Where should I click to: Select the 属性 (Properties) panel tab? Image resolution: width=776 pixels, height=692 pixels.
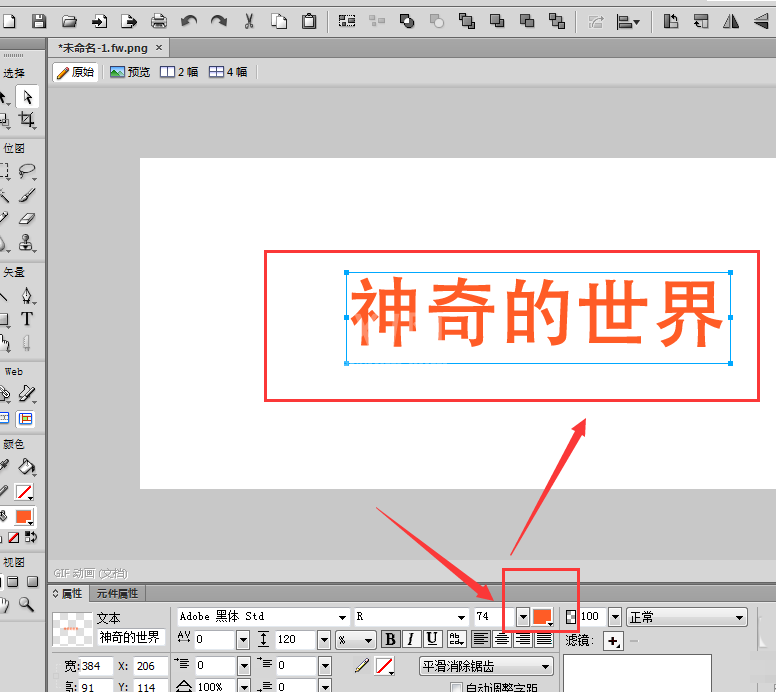coord(68,593)
